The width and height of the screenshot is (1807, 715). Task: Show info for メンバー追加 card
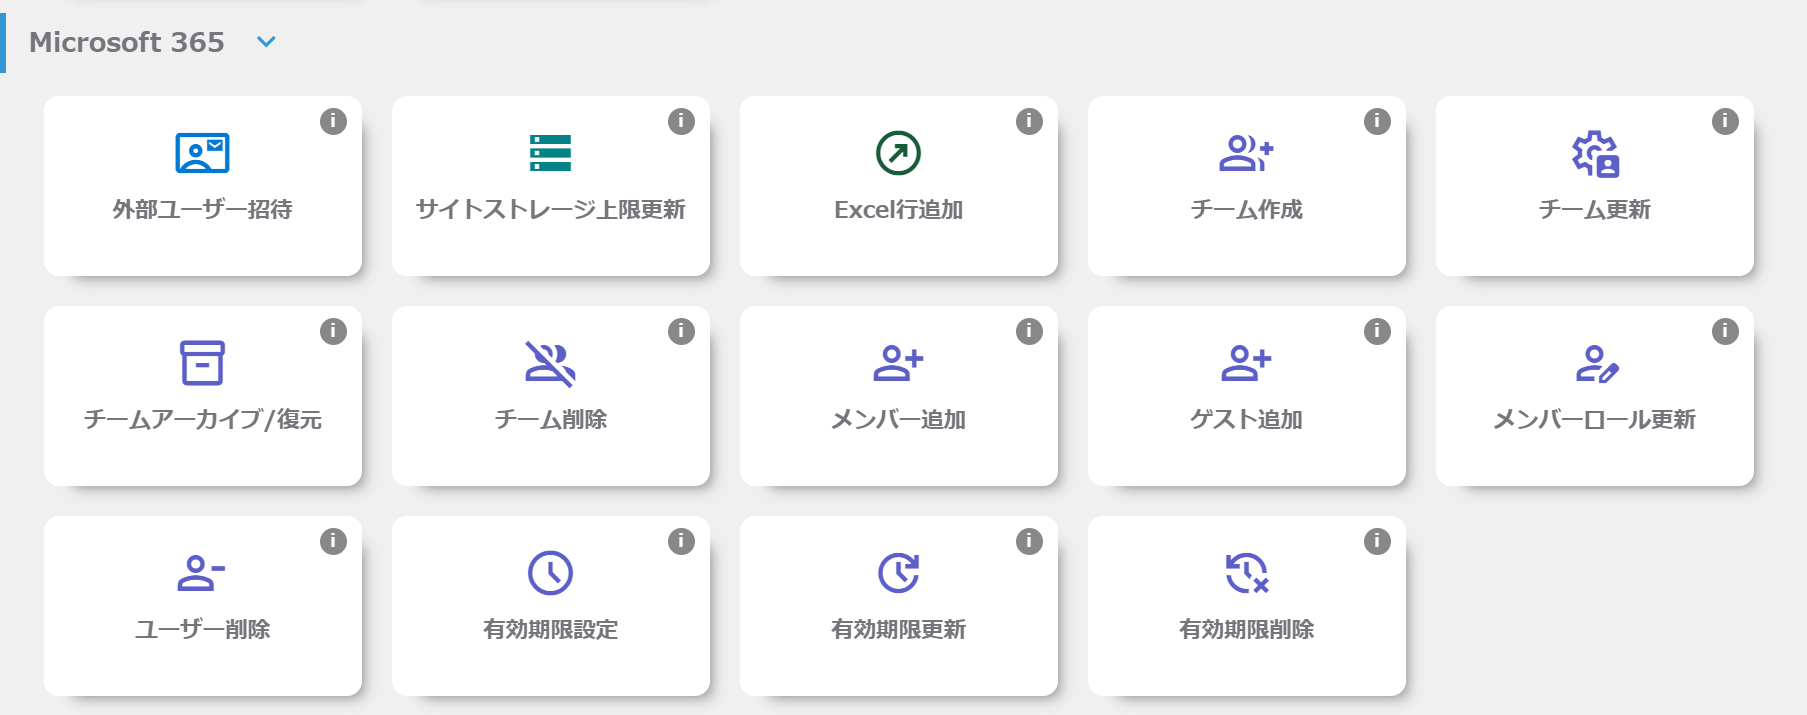[1029, 331]
